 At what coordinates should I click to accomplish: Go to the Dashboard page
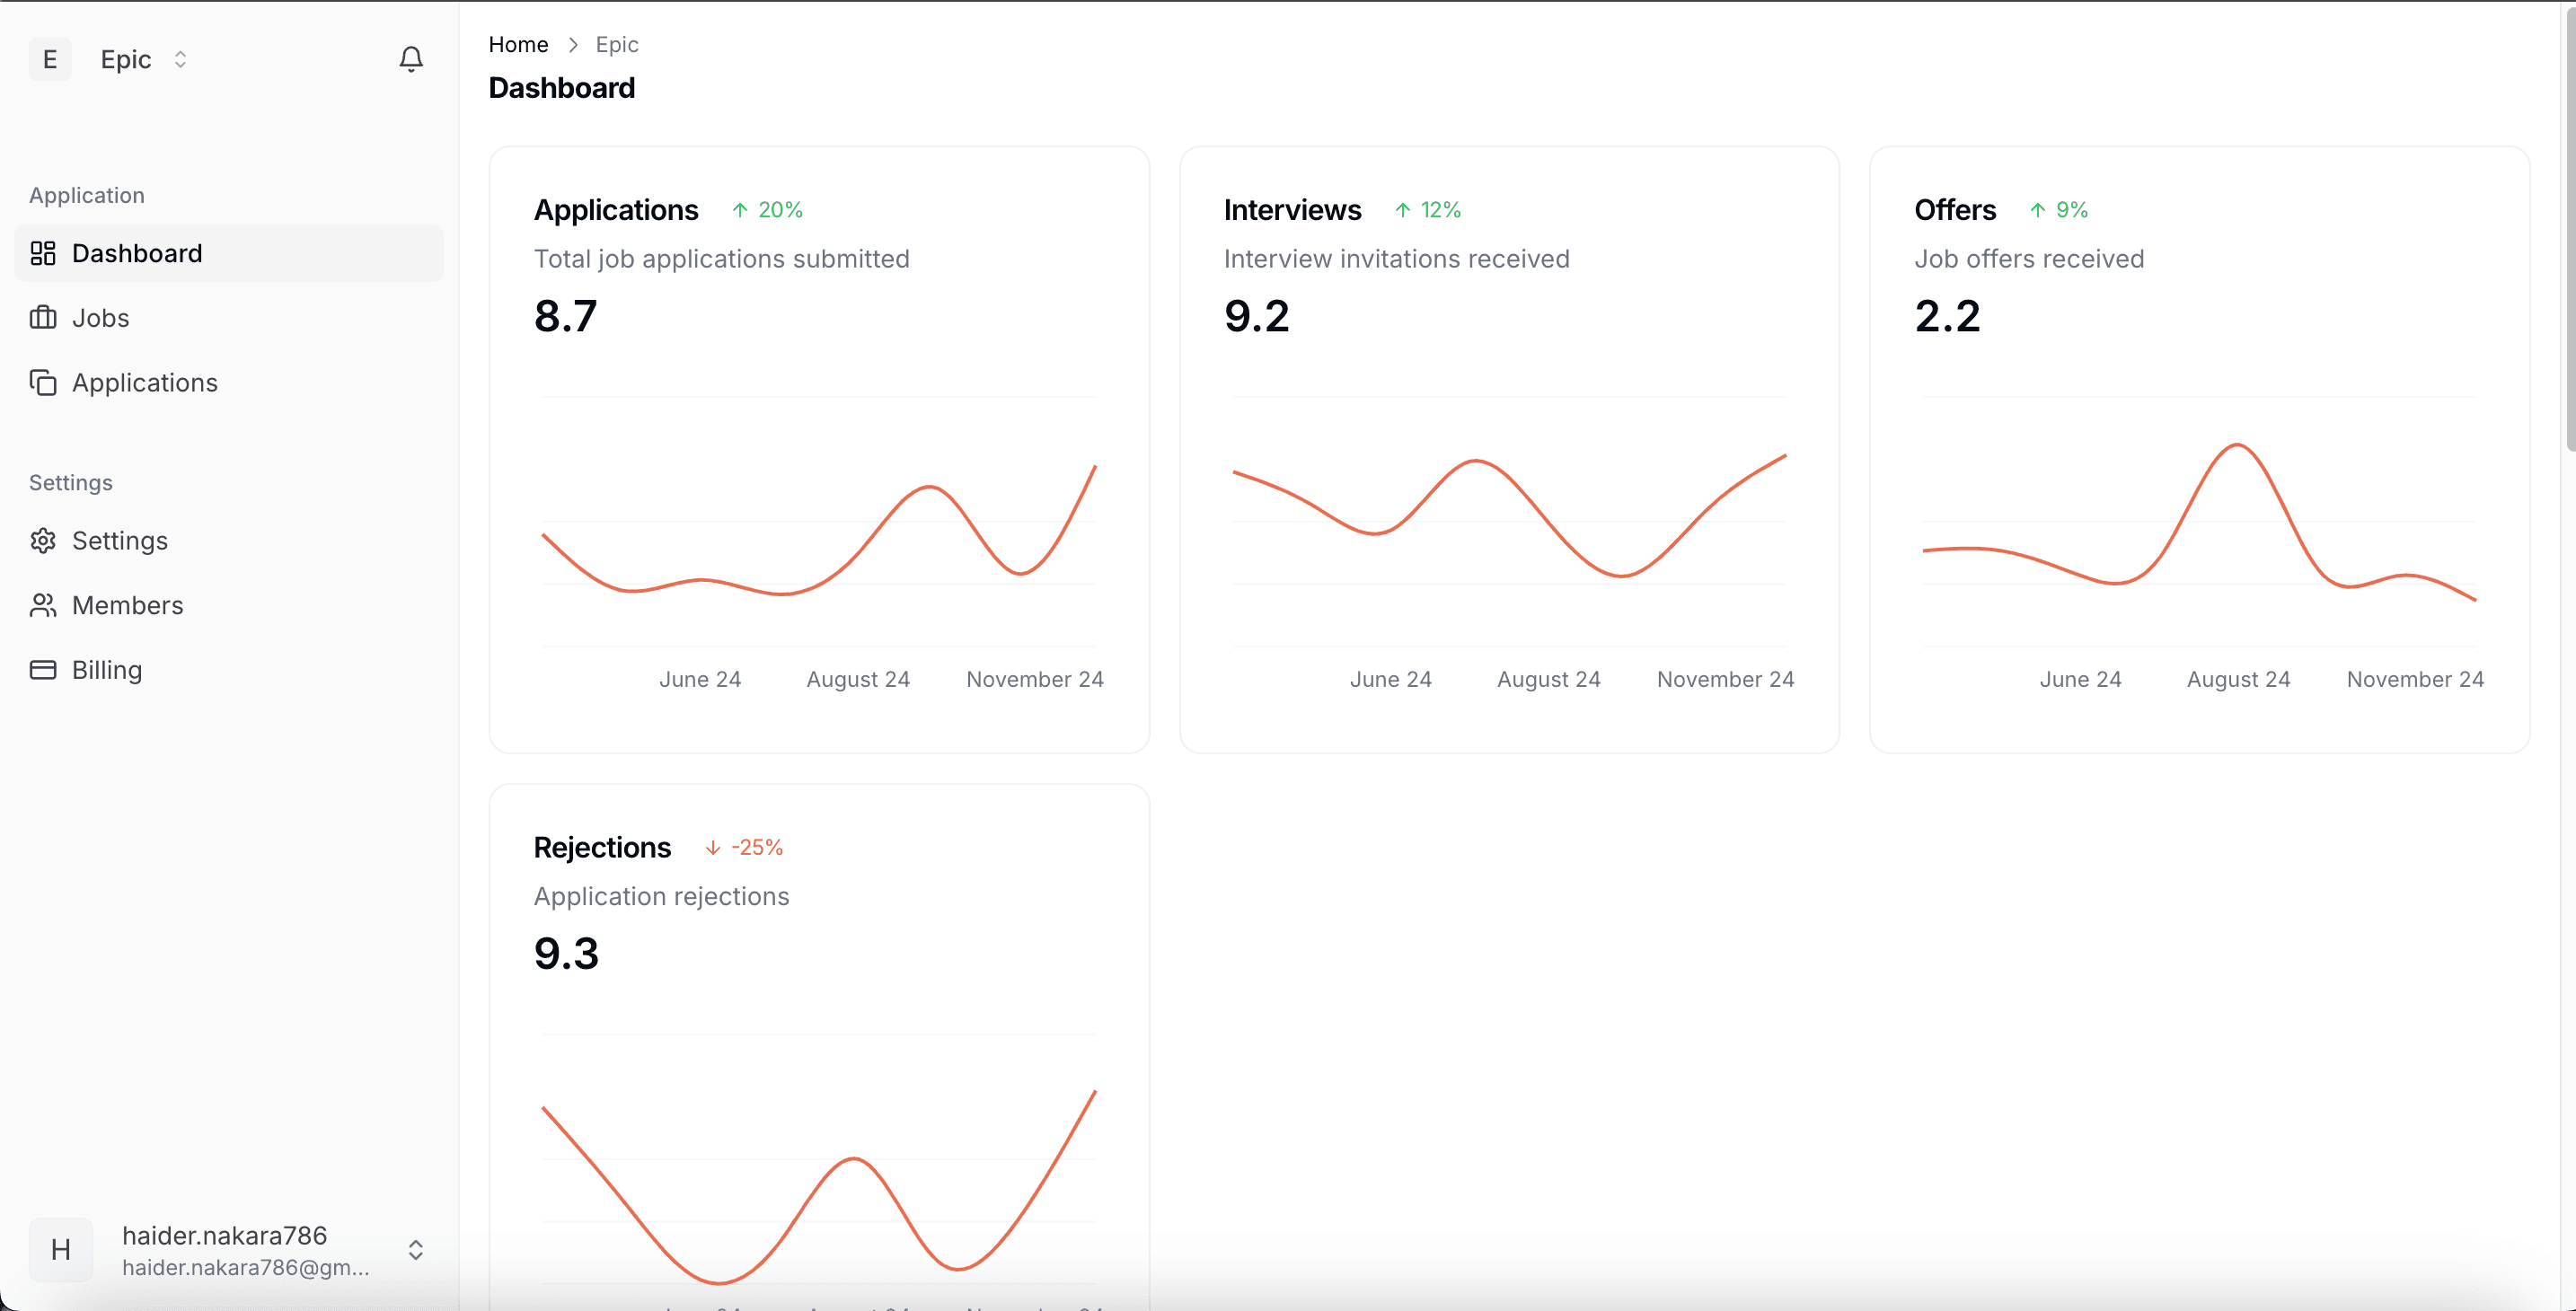point(229,253)
